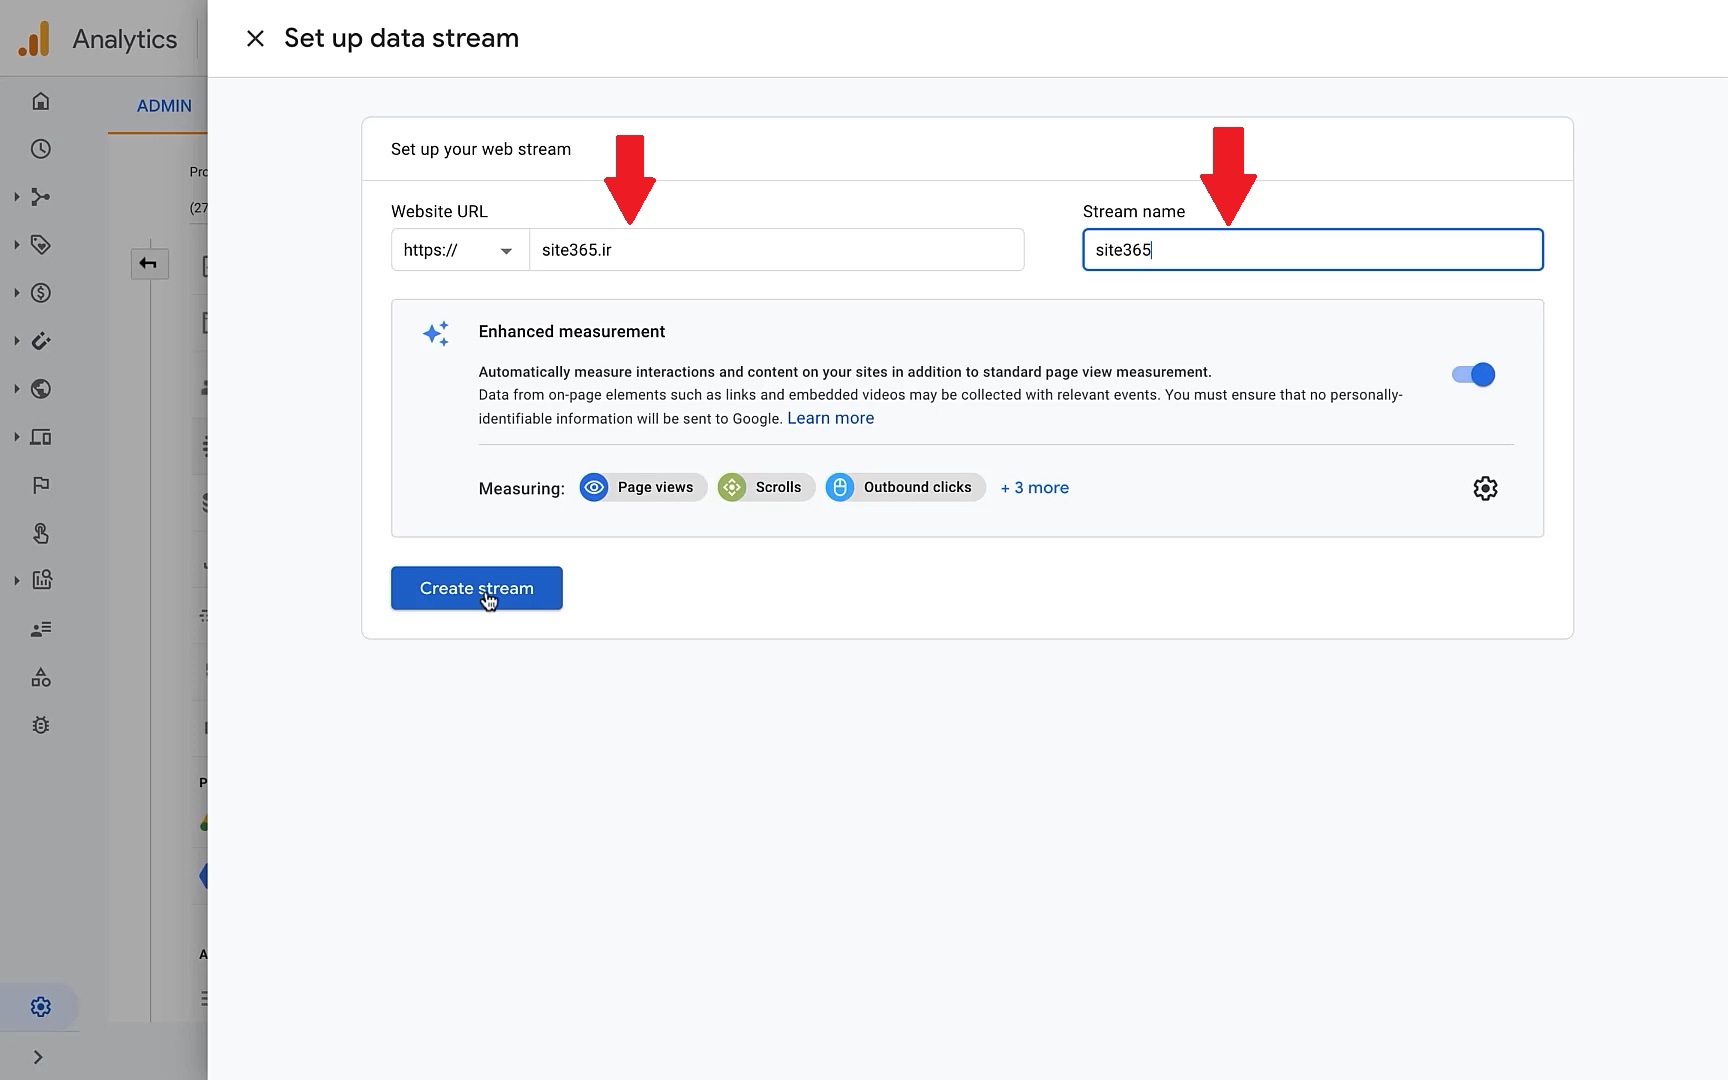Screen dimensions: 1728x1080
Task: Open Admin gear icon at bottom left
Action: coord(40,1007)
